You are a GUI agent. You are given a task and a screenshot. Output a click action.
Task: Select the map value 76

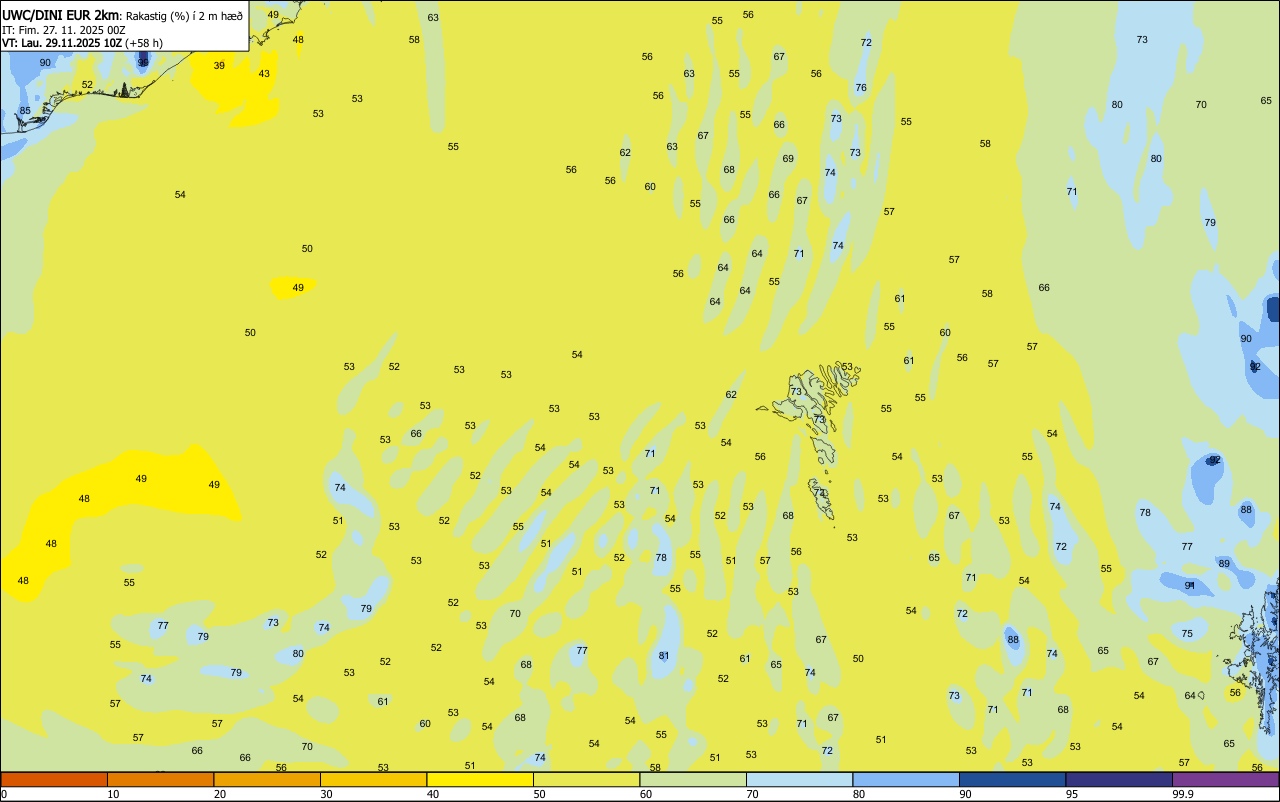[861, 88]
